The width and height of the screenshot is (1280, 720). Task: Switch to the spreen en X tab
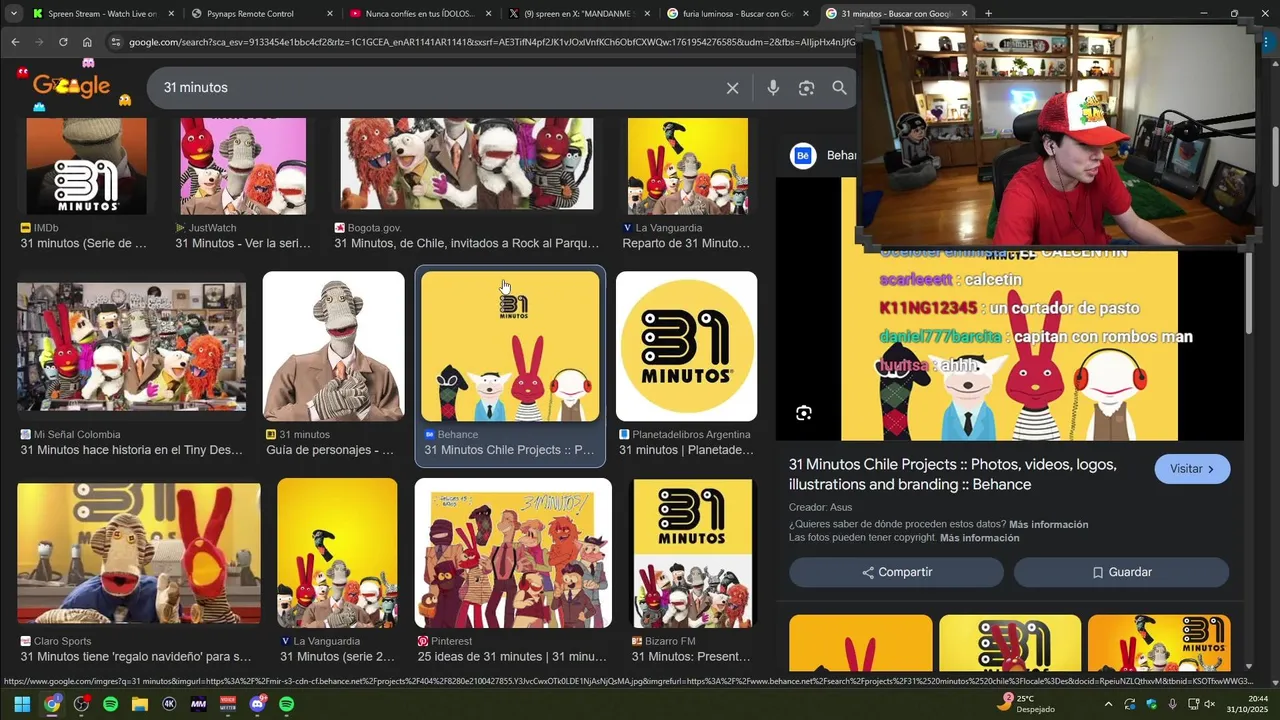578,14
